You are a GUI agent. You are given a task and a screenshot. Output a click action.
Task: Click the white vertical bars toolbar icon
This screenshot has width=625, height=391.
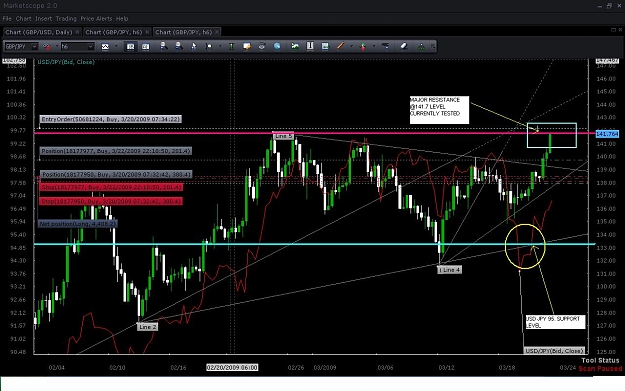point(310,46)
